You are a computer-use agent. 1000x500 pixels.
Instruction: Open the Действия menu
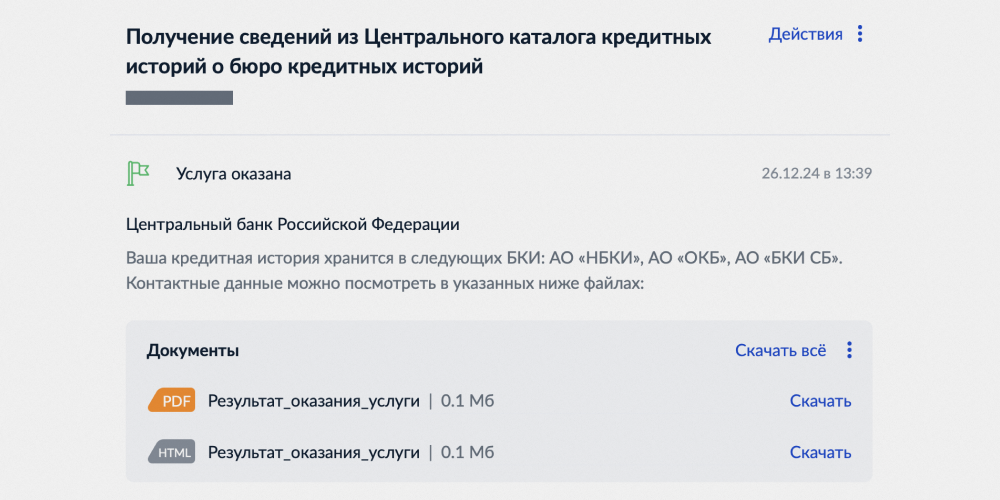click(804, 34)
